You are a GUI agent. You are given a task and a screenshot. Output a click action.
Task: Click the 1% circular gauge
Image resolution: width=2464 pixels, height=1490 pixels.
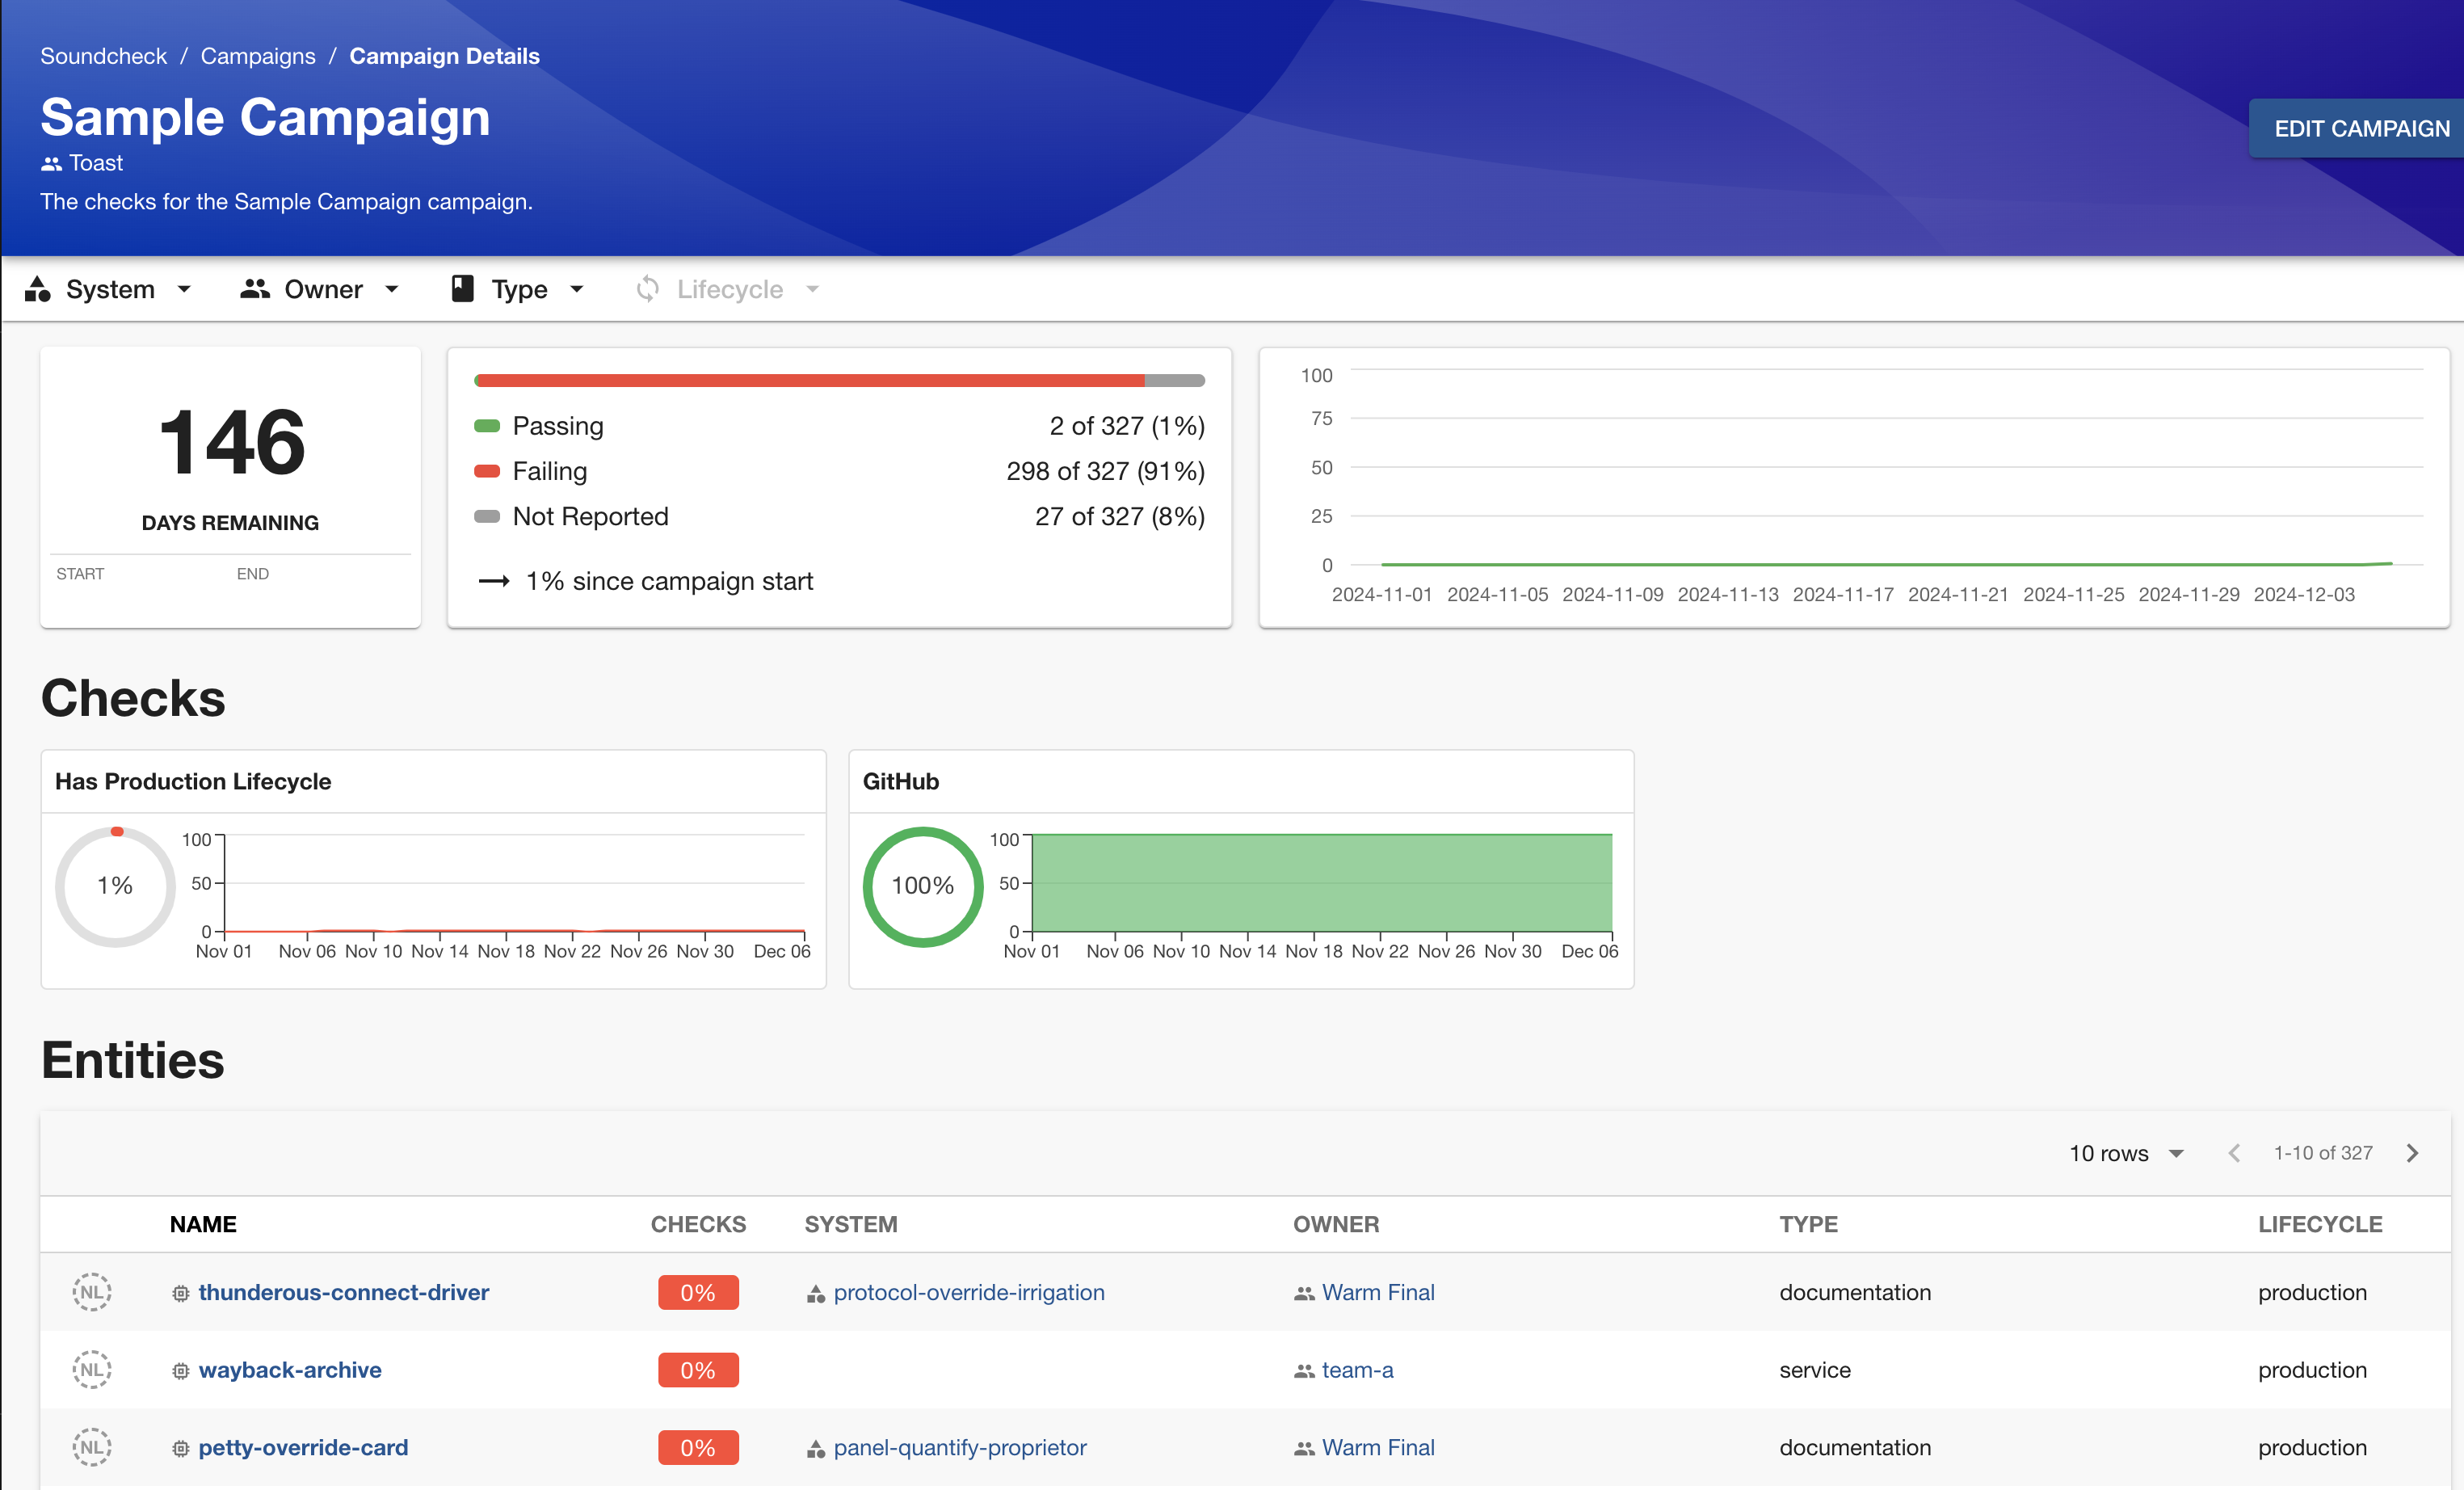pyautogui.click(x=115, y=886)
